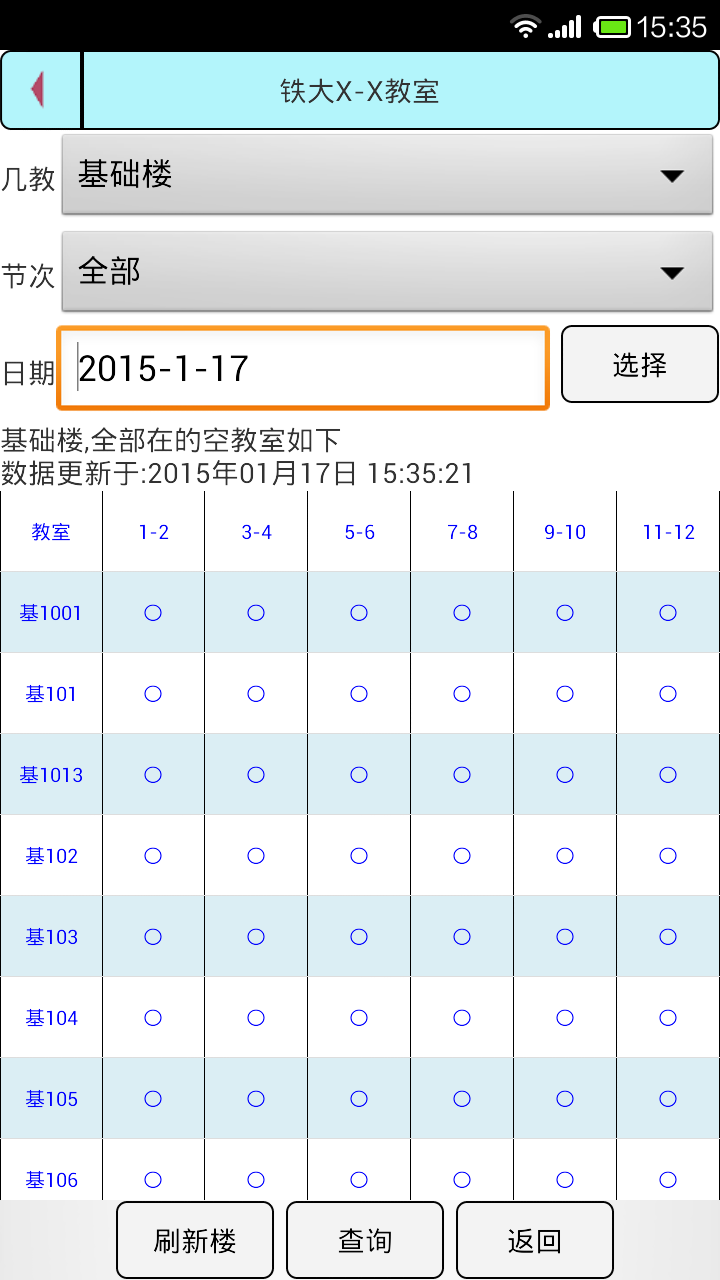The height and width of the screenshot is (1280, 720).
Task: Click the 基103 circle under period 5-6
Action: point(359,937)
